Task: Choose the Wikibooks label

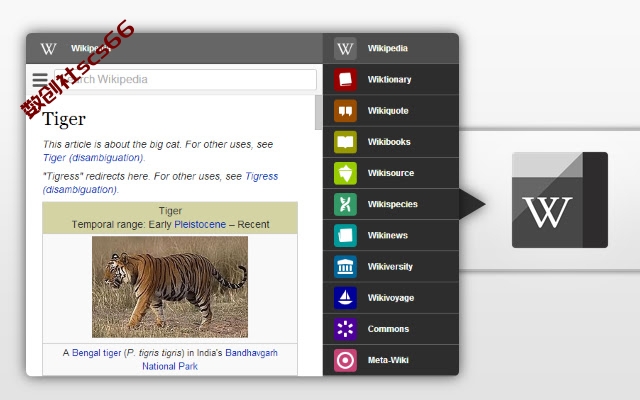Action: coord(389,142)
